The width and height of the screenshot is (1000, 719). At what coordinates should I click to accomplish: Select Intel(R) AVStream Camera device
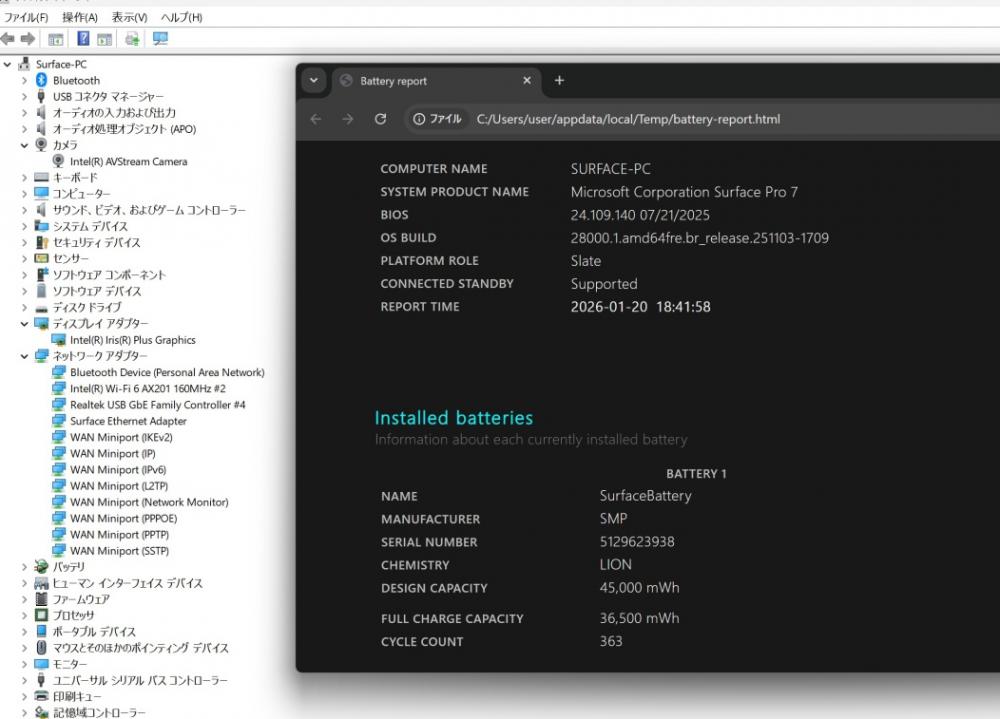pos(128,161)
